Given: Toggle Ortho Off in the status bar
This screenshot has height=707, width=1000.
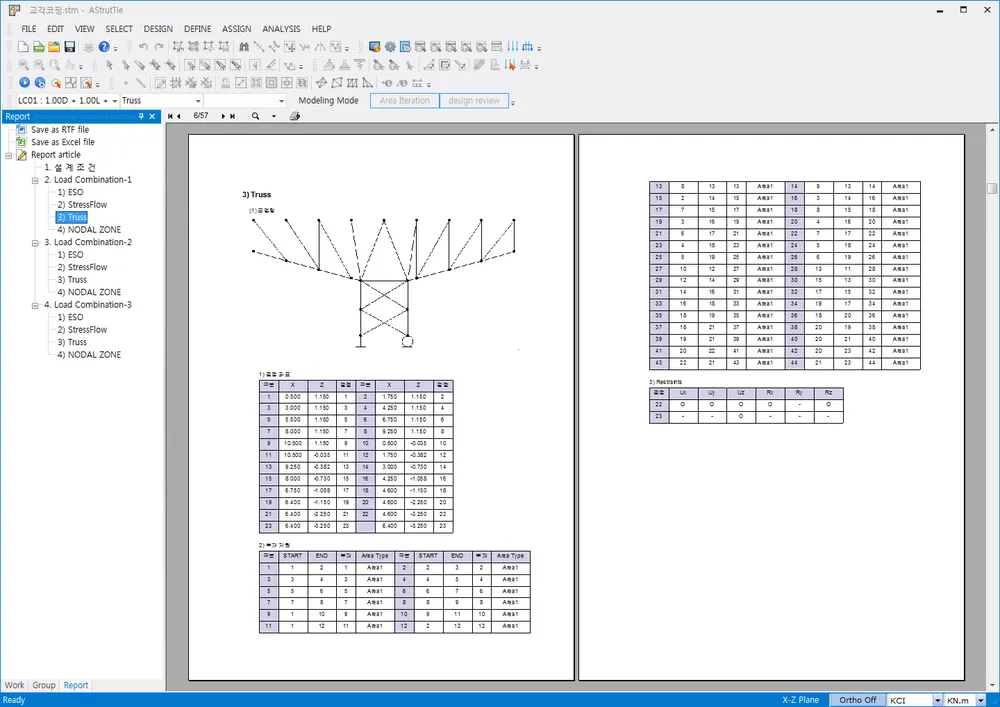Looking at the screenshot, I should point(857,700).
